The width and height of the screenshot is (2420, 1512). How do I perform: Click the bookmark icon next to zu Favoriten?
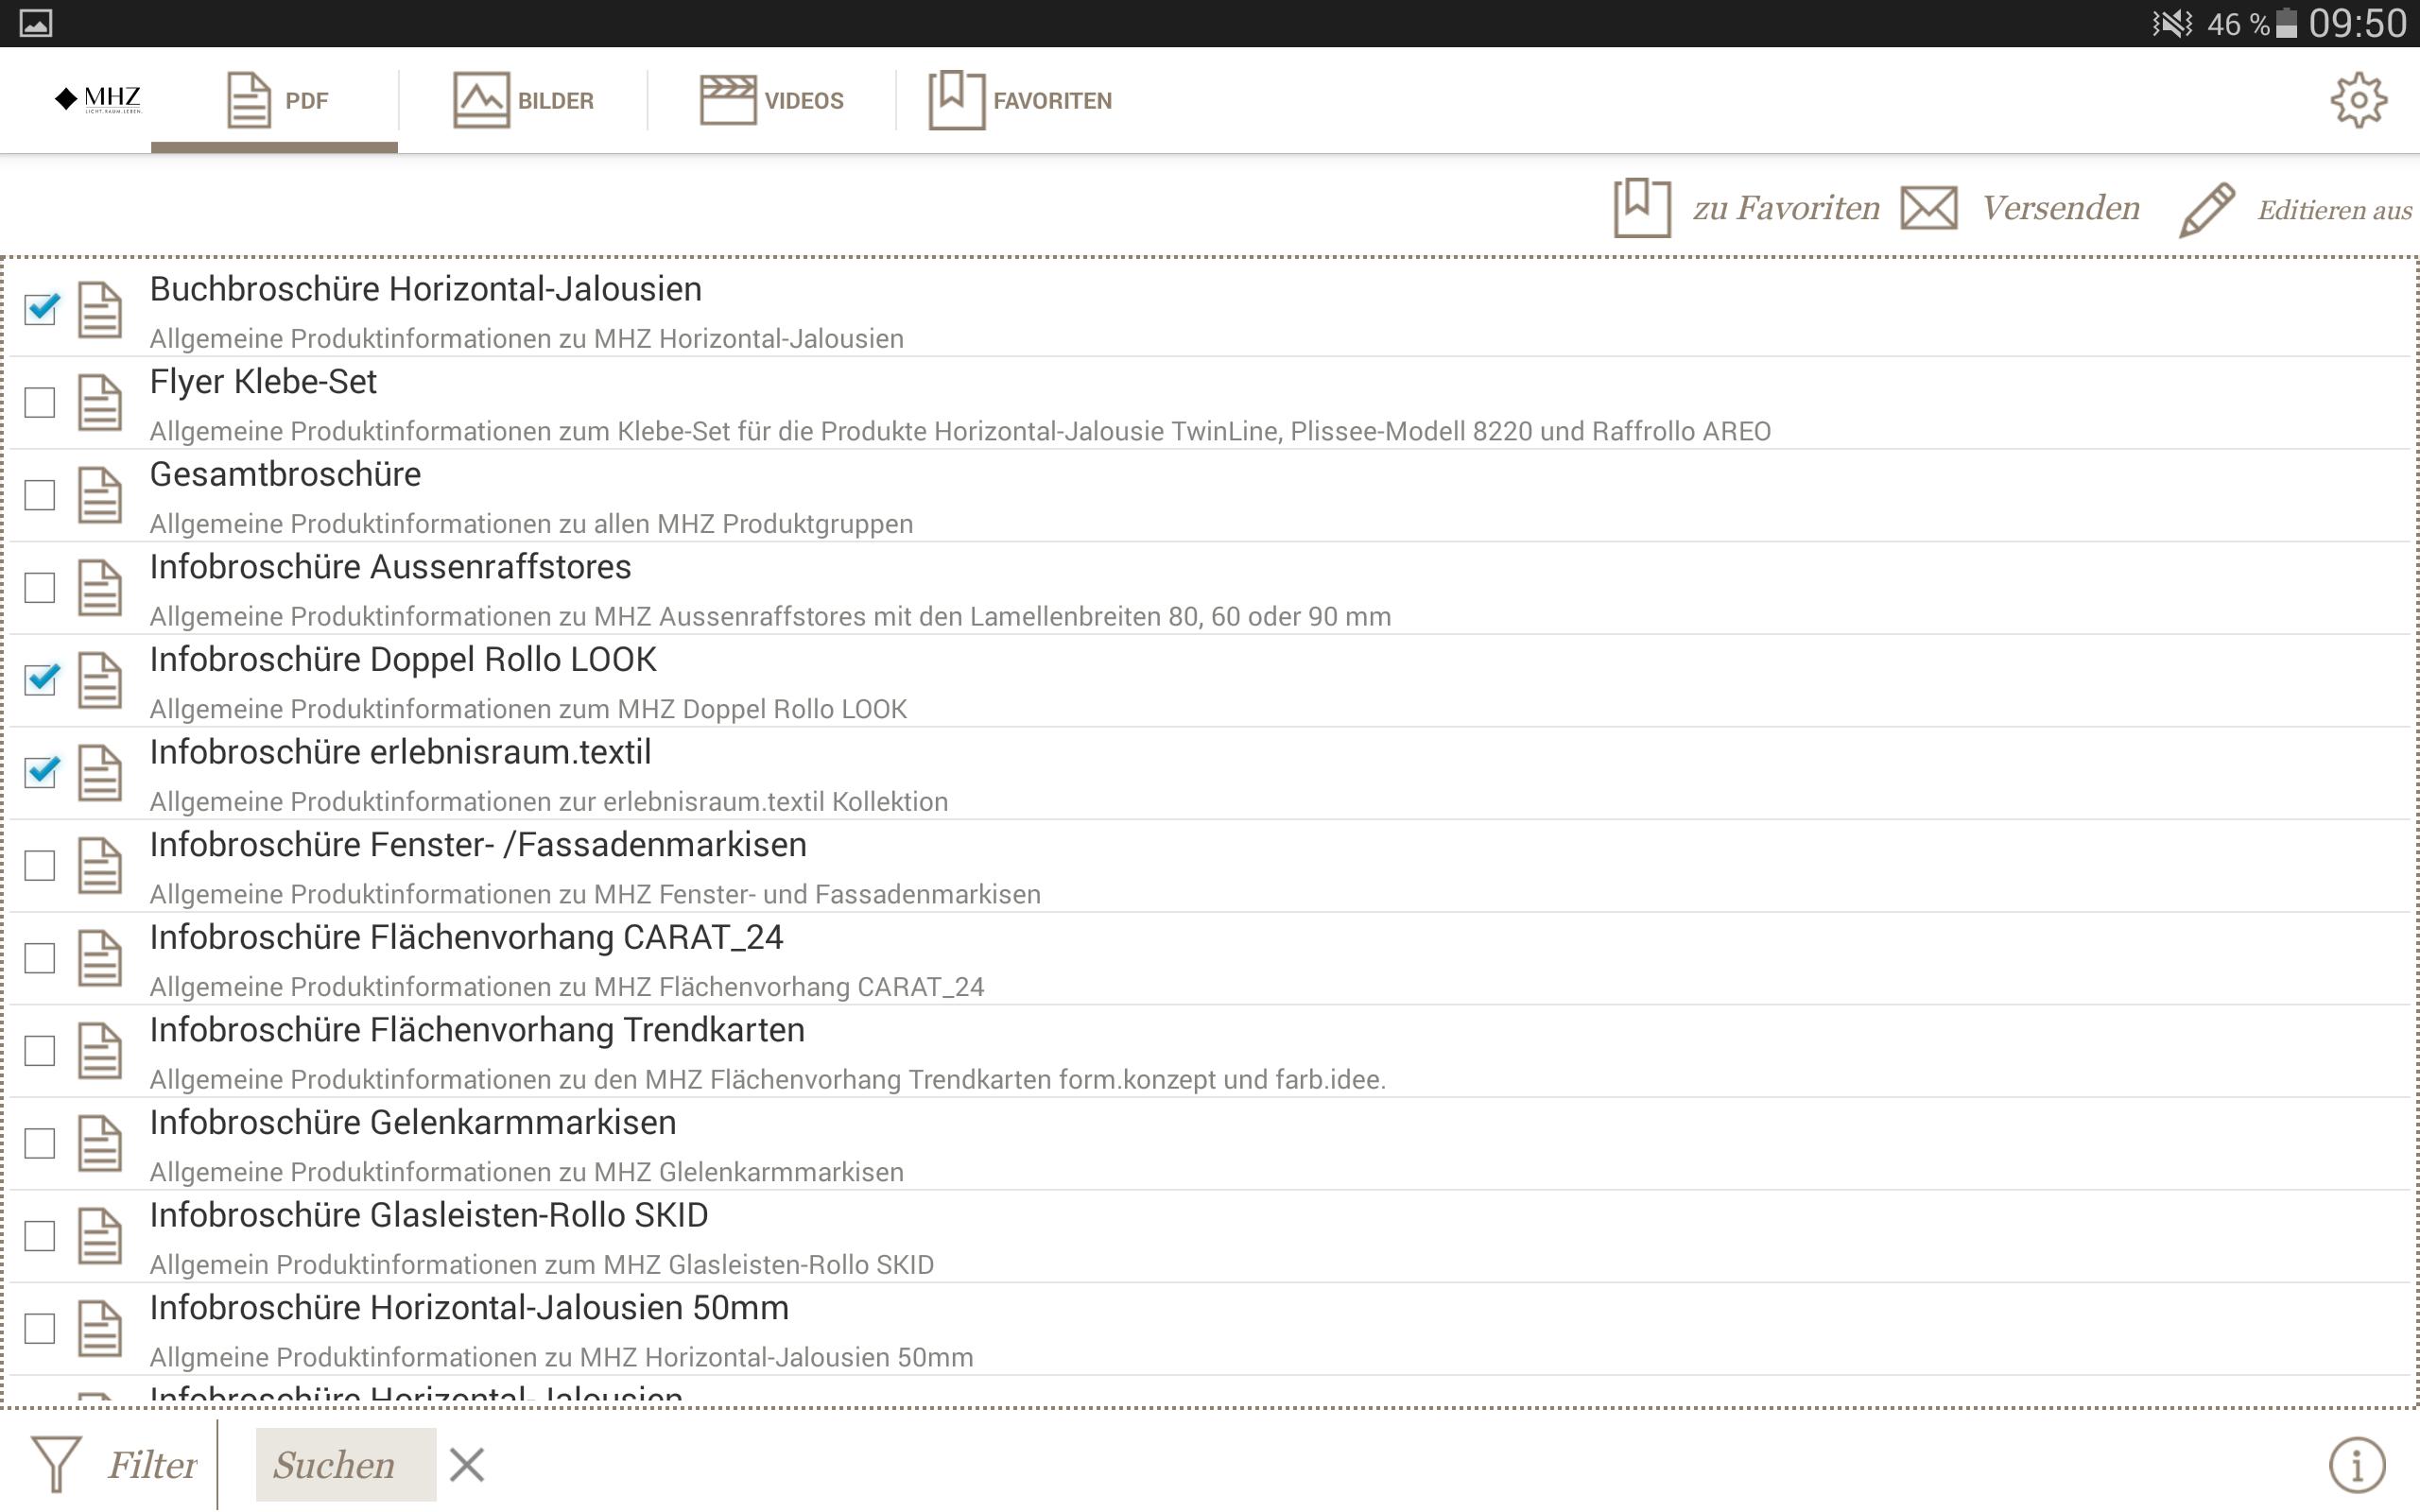click(1642, 208)
